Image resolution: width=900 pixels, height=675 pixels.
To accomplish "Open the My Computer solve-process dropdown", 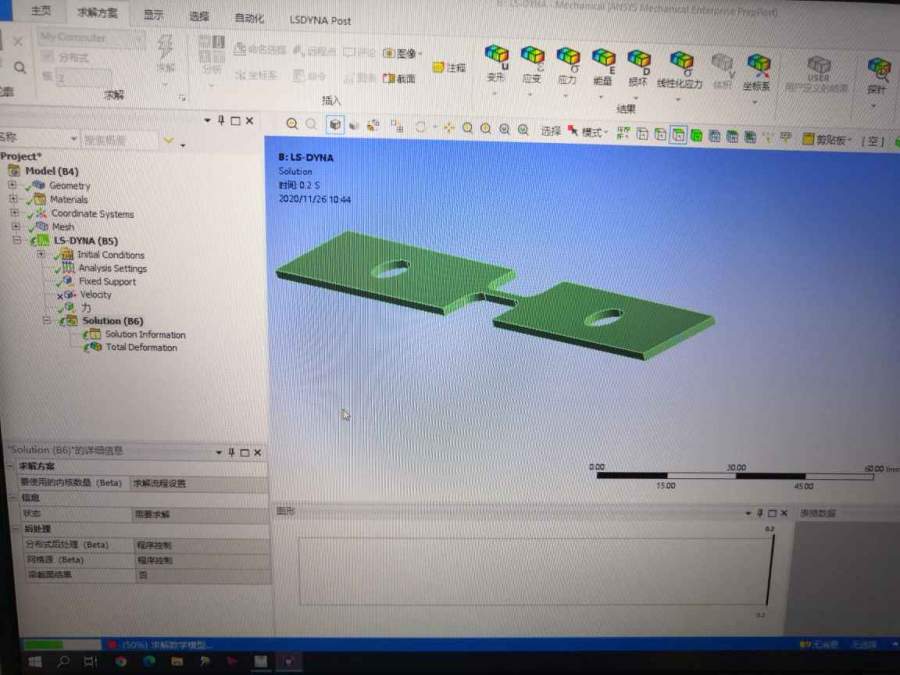I will pyautogui.click(x=139, y=38).
